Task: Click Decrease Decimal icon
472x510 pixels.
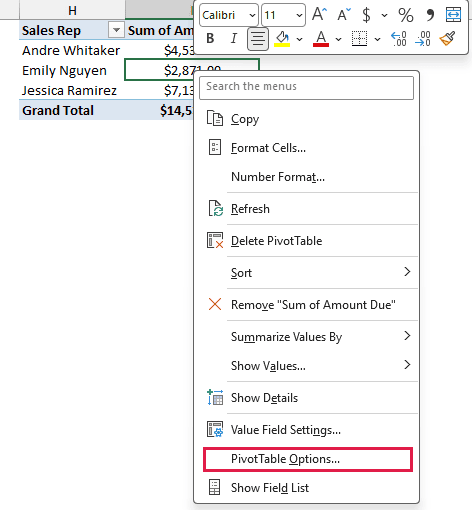Action: 423,39
